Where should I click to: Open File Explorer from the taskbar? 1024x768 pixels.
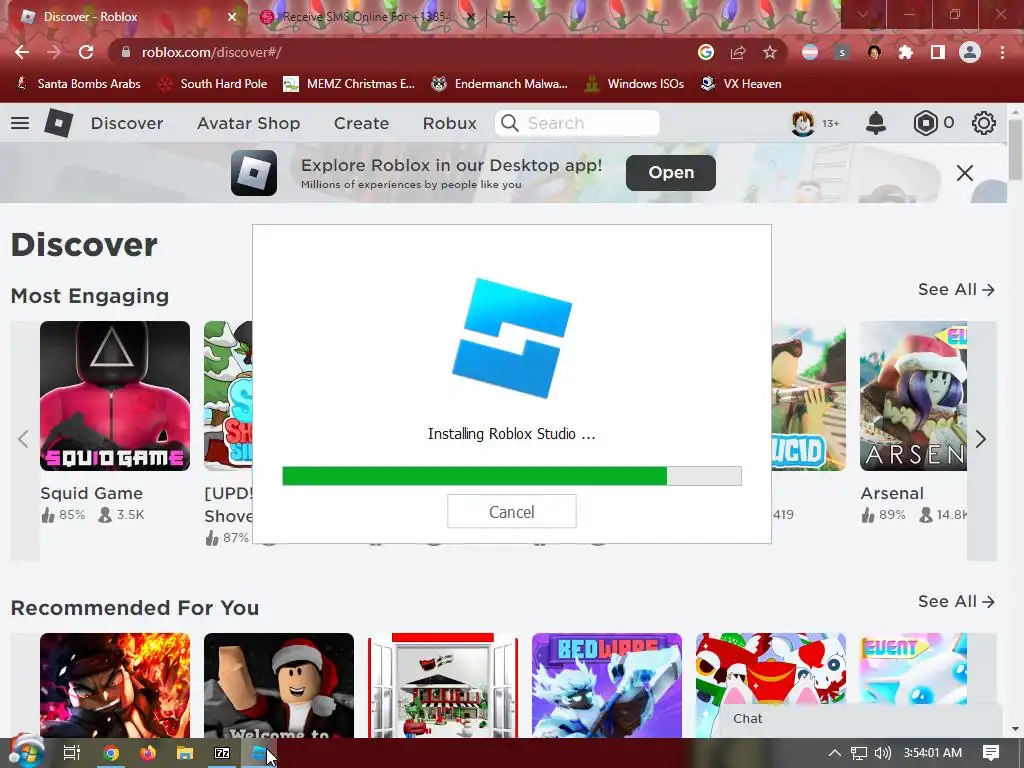click(185, 753)
